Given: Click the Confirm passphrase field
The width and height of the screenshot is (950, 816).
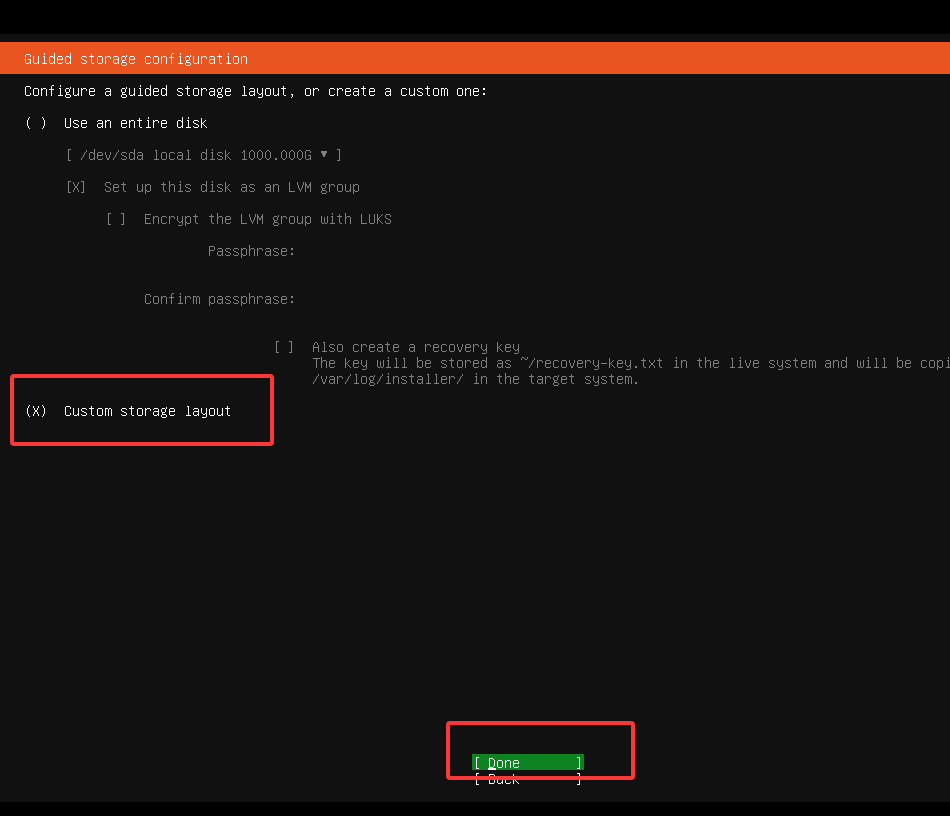Looking at the screenshot, I should coord(400,299).
